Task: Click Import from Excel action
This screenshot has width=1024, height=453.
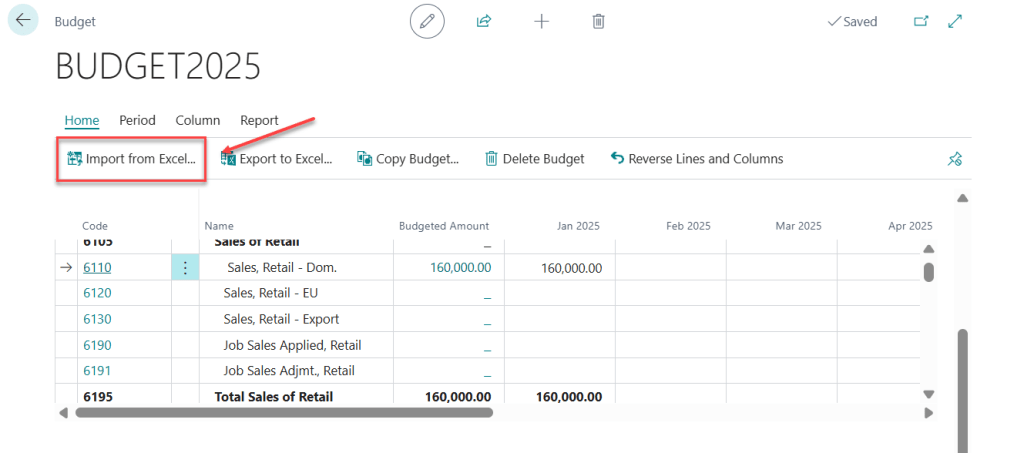Action: [x=131, y=159]
